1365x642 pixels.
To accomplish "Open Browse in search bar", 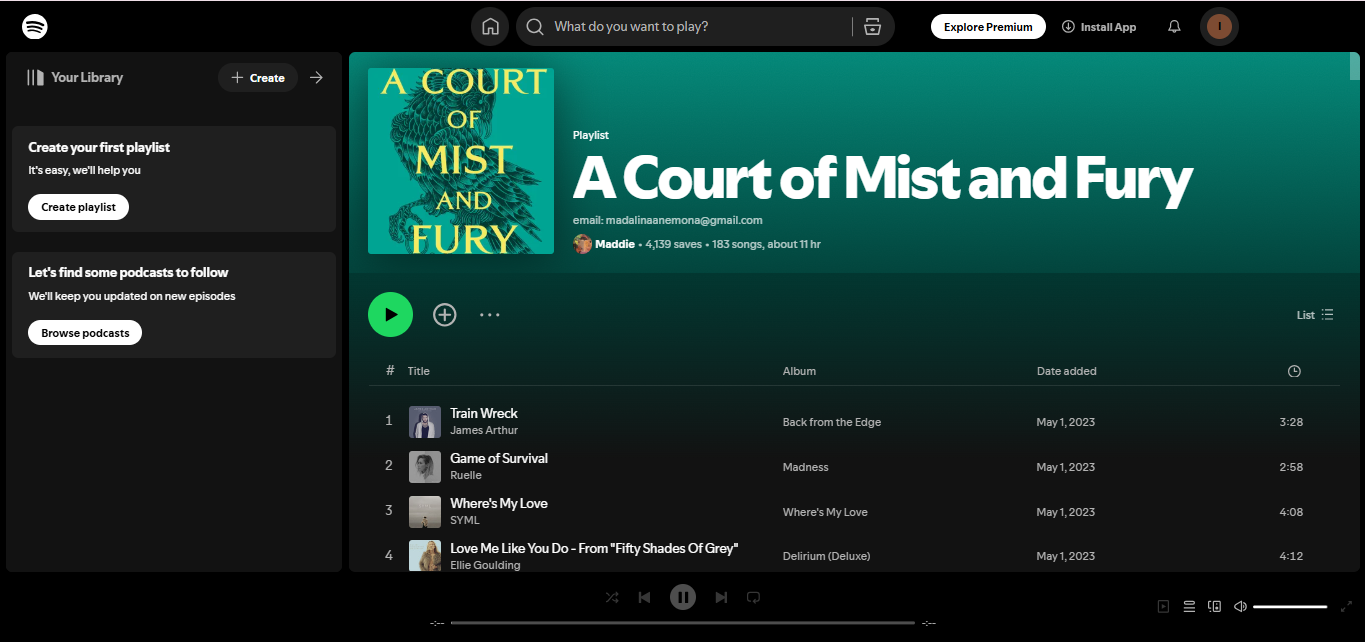I will [872, 27].
